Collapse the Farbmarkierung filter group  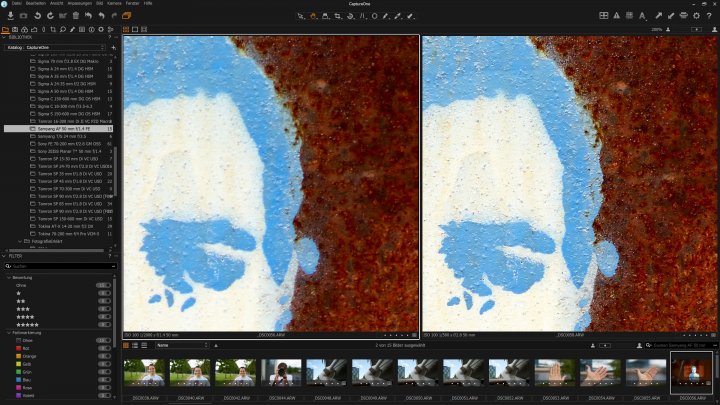click(9, 332)
